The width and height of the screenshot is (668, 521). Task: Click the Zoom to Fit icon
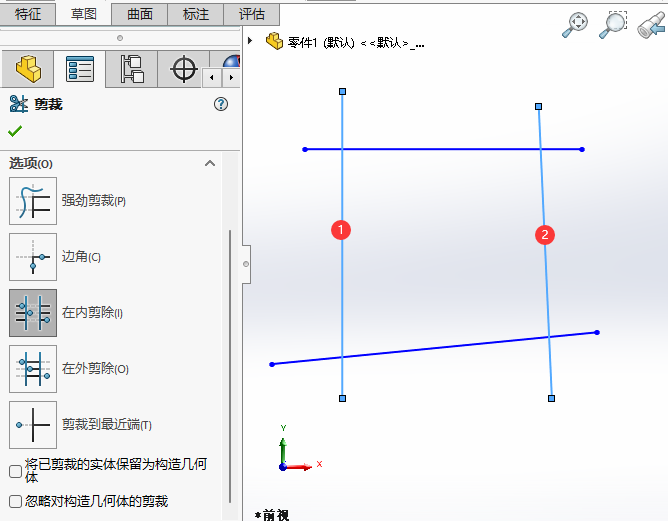click(575, 25)
